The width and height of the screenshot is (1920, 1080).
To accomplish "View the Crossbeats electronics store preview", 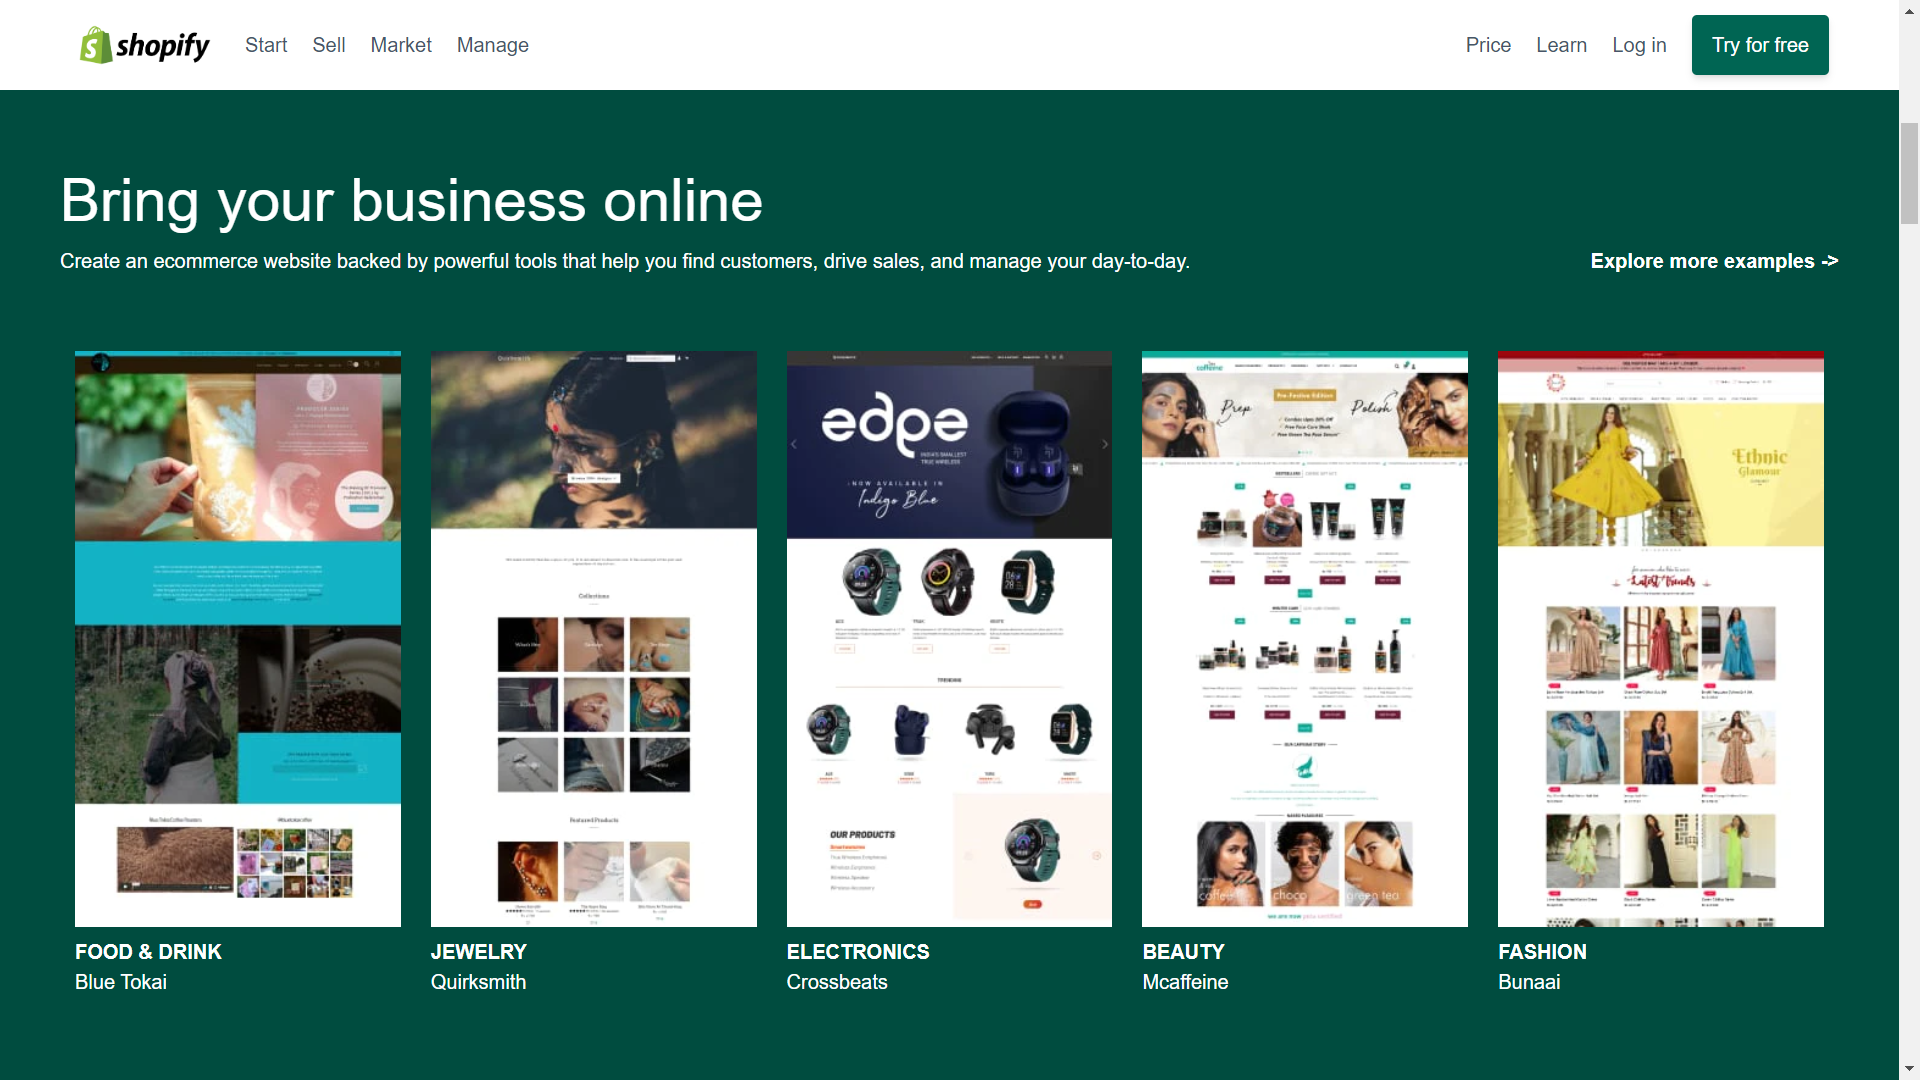I will tap(949, 639).
